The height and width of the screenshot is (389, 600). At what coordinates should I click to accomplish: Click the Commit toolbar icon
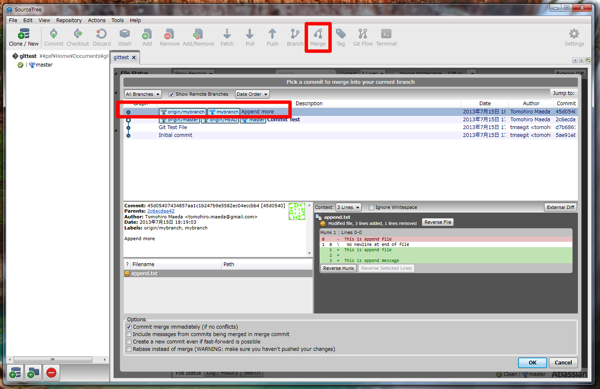click(53, 37)
